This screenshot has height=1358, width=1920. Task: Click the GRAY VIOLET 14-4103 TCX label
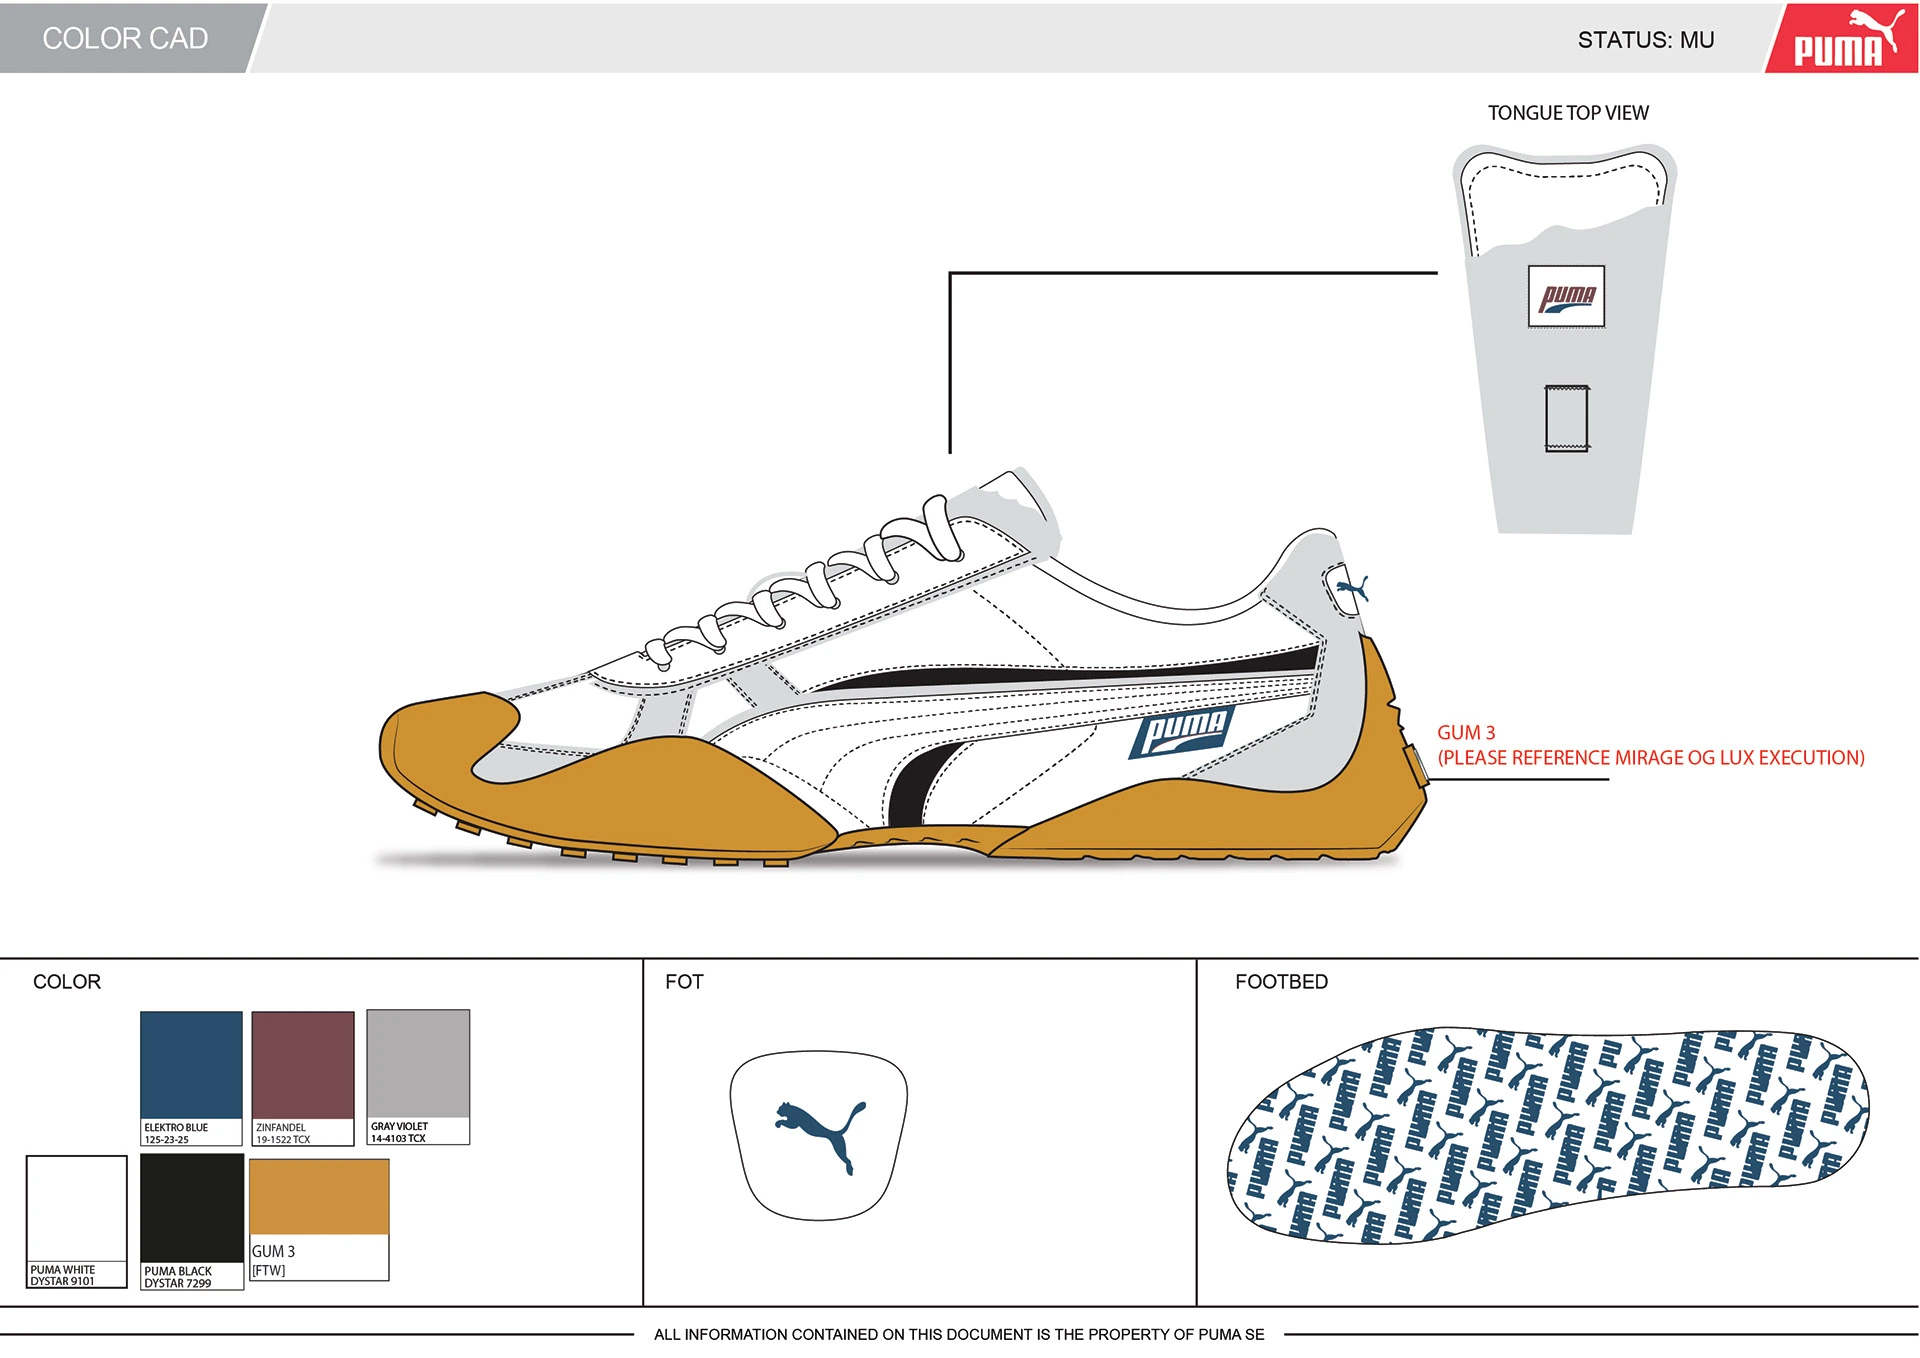[x=400, y=1132]
